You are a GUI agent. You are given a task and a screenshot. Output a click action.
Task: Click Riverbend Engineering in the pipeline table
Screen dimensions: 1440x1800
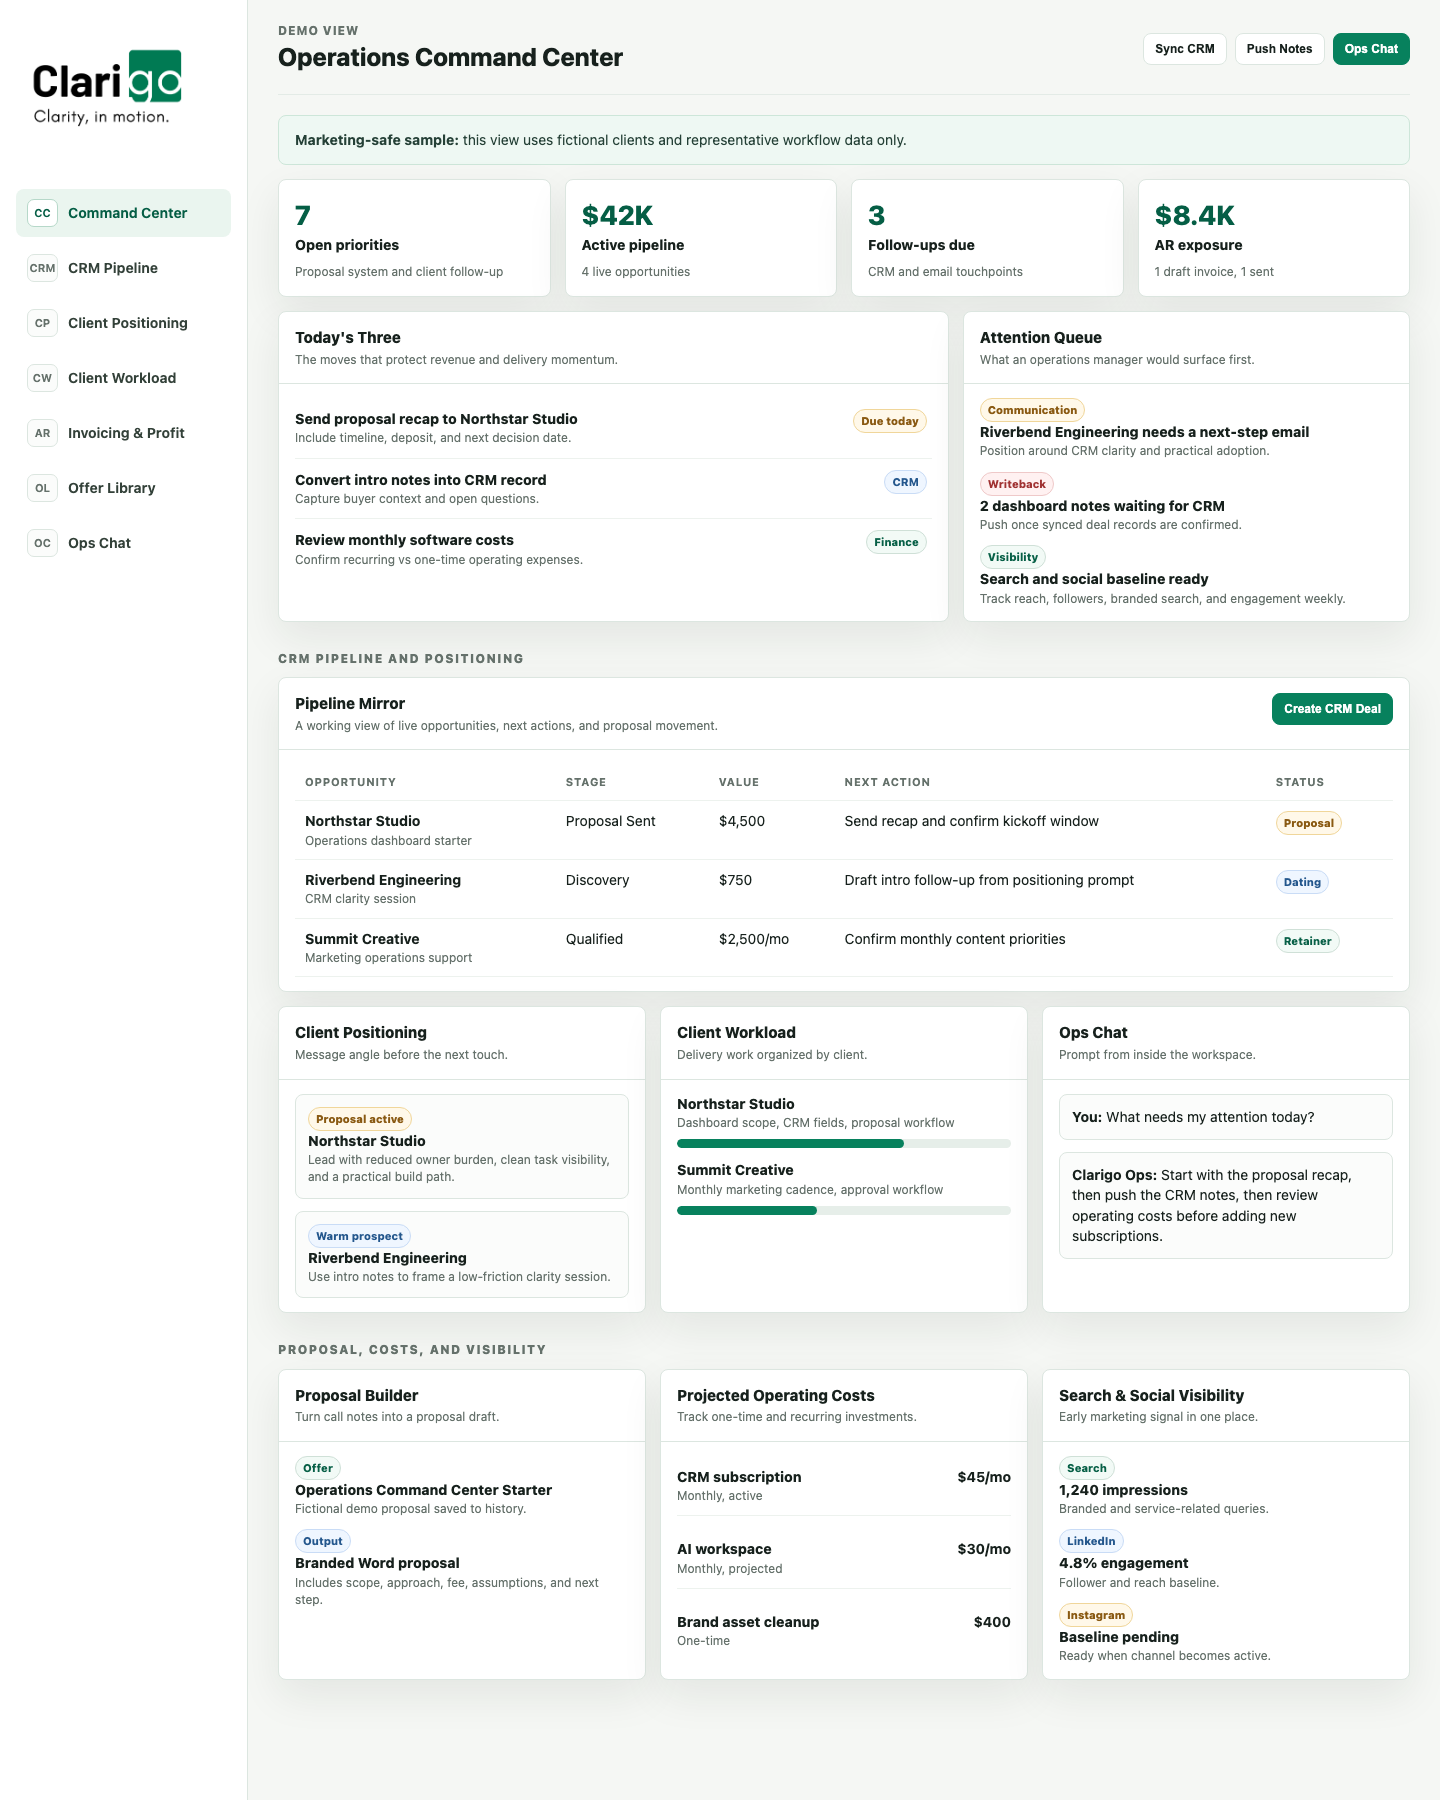(x=383, y=880)
